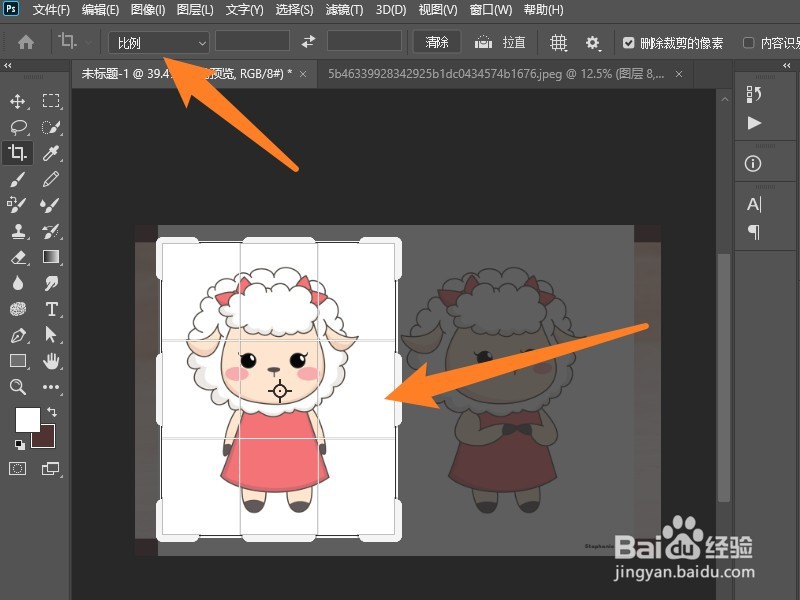Toggle 删除裁剪的像素 checkbox
800x600 pixels.
click(629, 43)
